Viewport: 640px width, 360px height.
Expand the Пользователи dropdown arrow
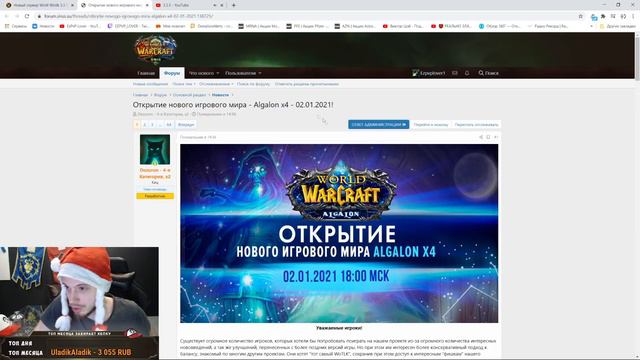260,73
